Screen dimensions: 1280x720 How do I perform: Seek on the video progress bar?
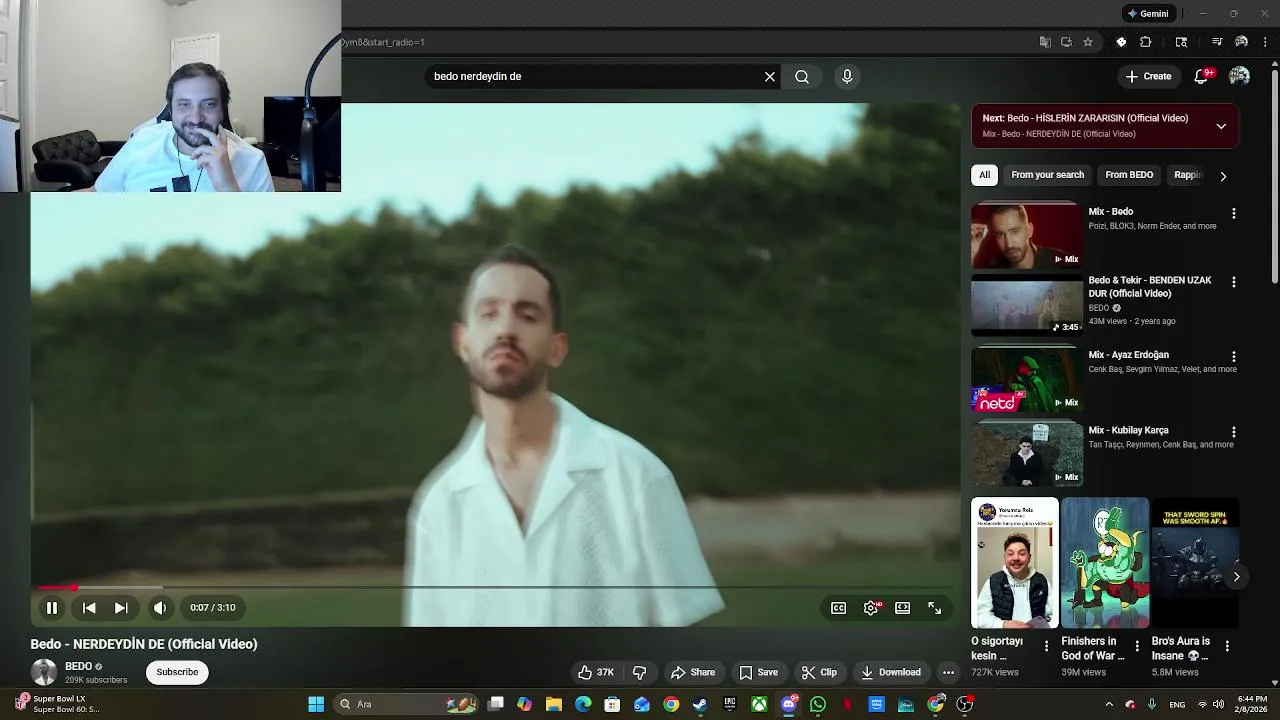[495, 588]
